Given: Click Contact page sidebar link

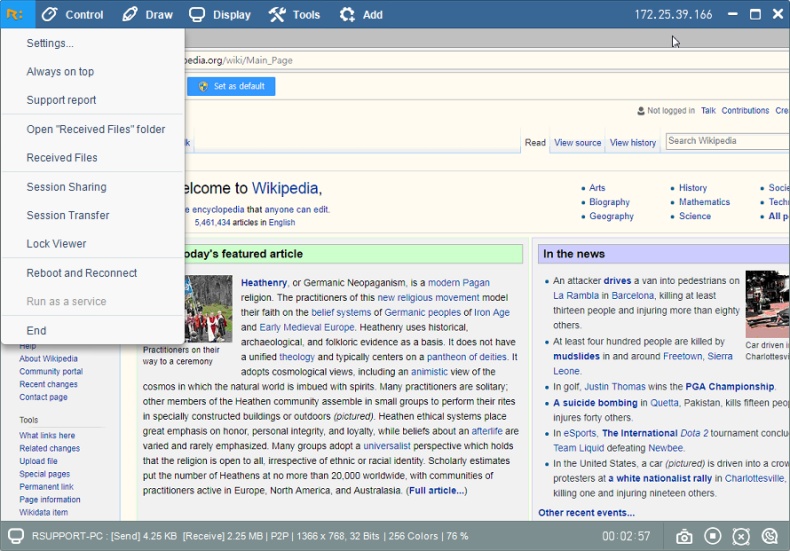Looking at the screenshot, I should (x=43, y=397).
